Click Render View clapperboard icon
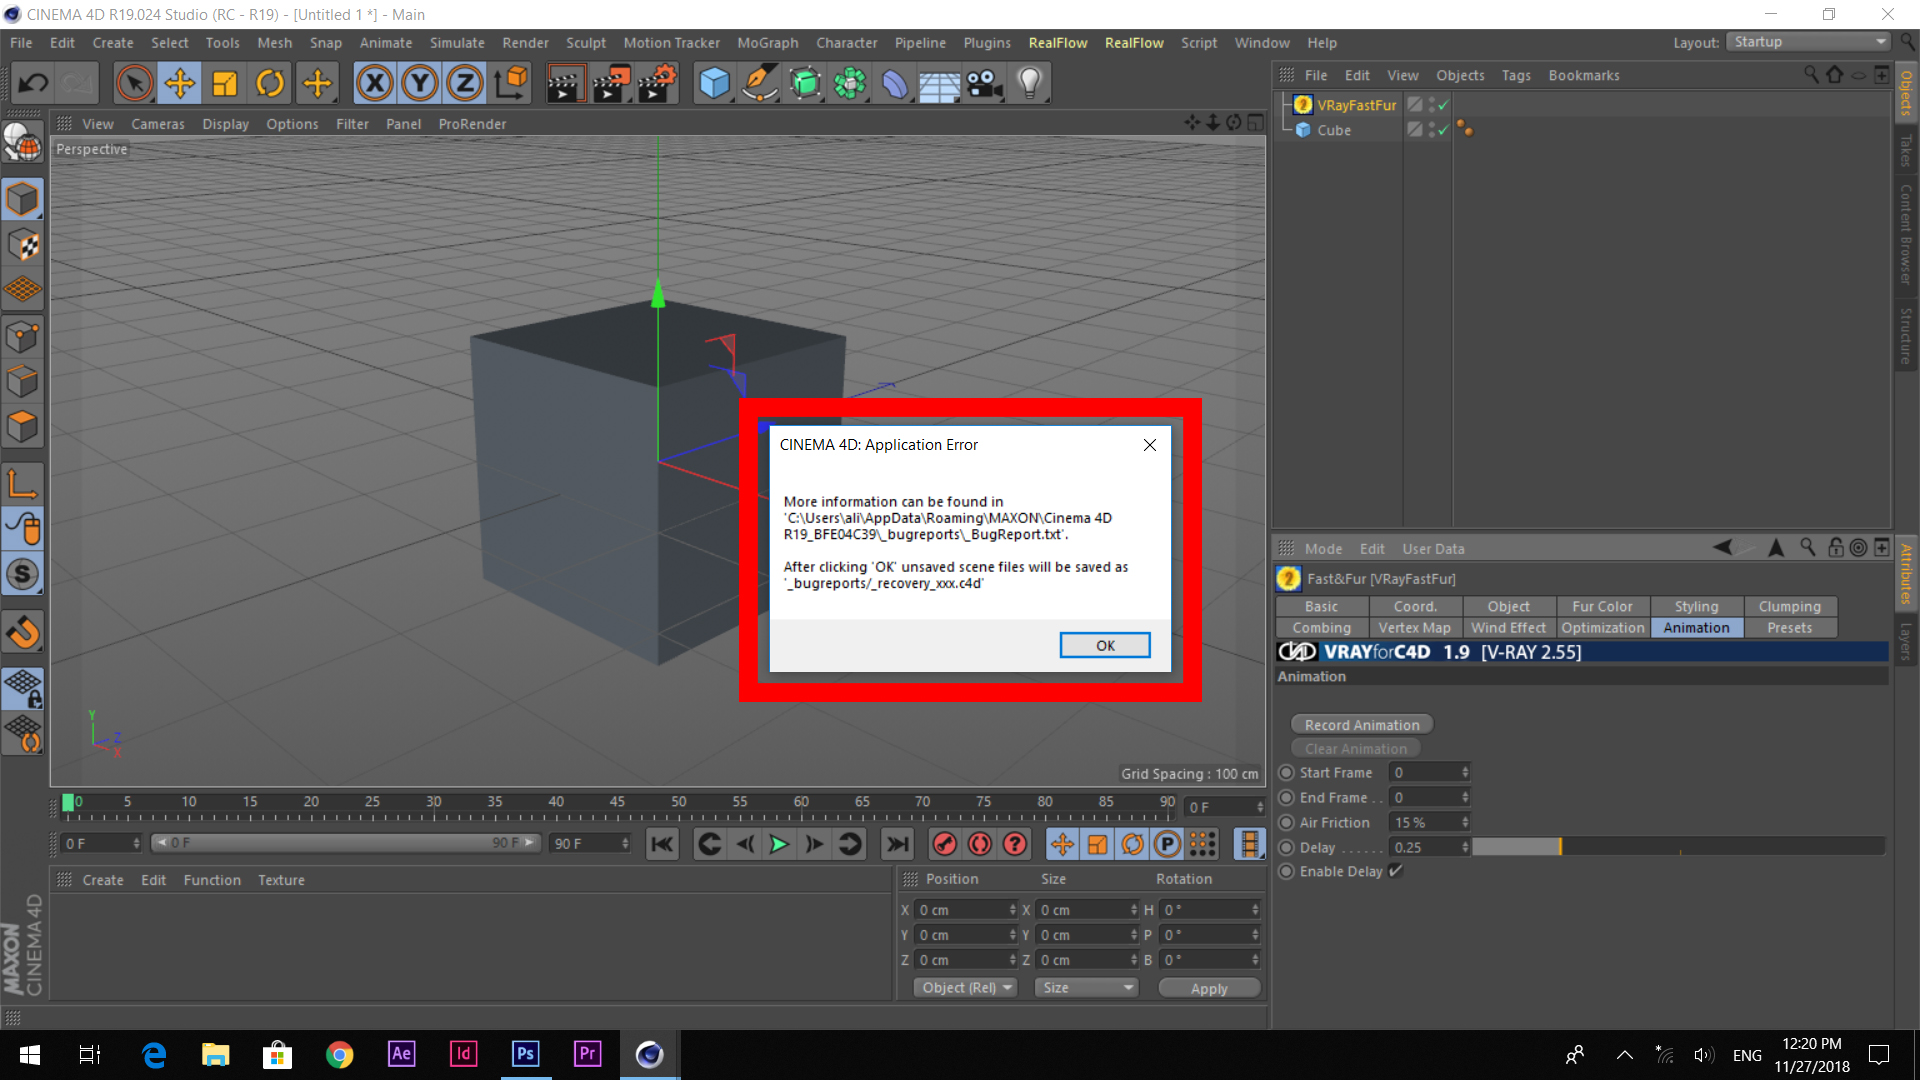 565,84
